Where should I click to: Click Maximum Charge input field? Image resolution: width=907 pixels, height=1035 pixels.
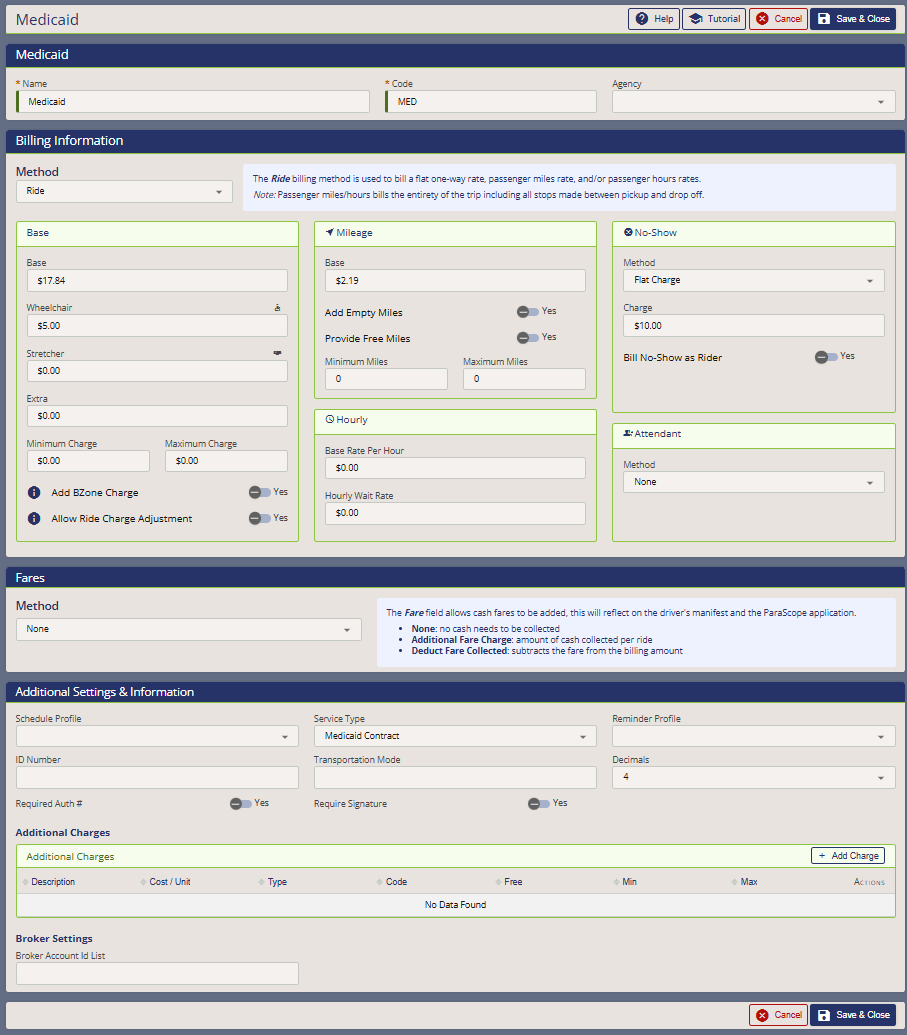coord(226,461)
